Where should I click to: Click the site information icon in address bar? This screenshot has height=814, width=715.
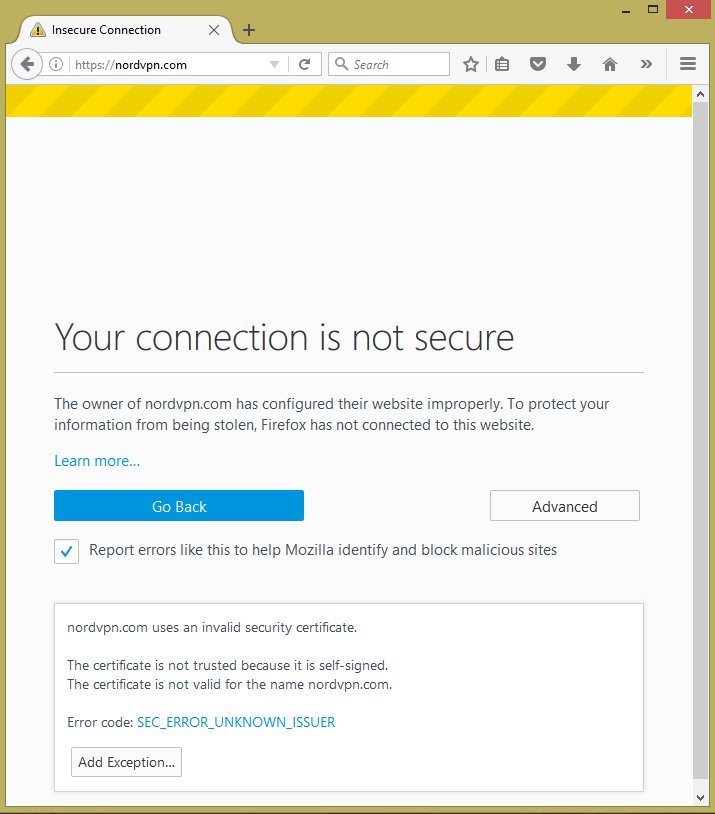[56, 64]
